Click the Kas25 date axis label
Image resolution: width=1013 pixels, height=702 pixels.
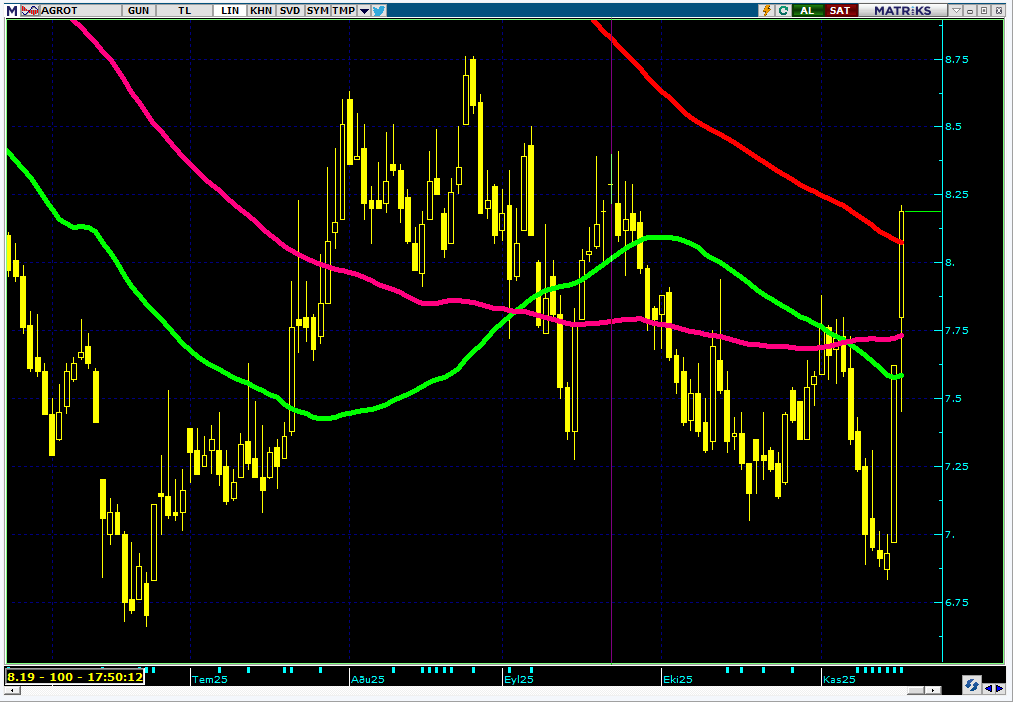[x=839, y=679]
